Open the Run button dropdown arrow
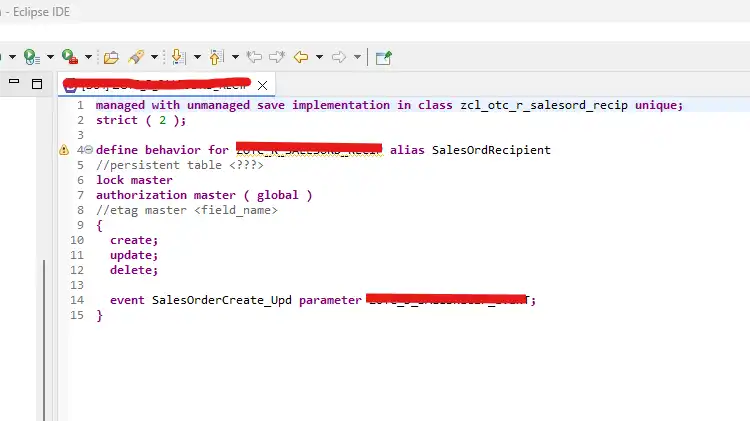The height and width of the screenshot is (421, 750). point(49,57)
